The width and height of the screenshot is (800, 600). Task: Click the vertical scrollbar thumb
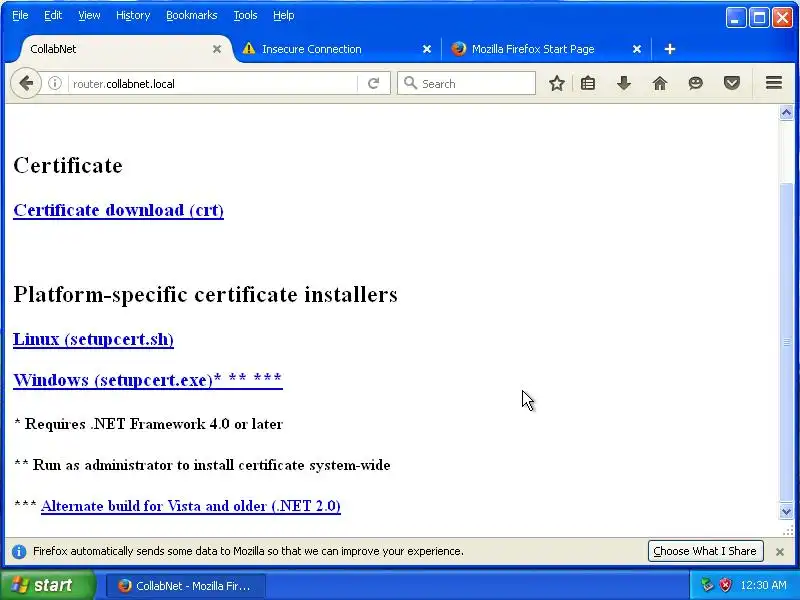point(786,342)
